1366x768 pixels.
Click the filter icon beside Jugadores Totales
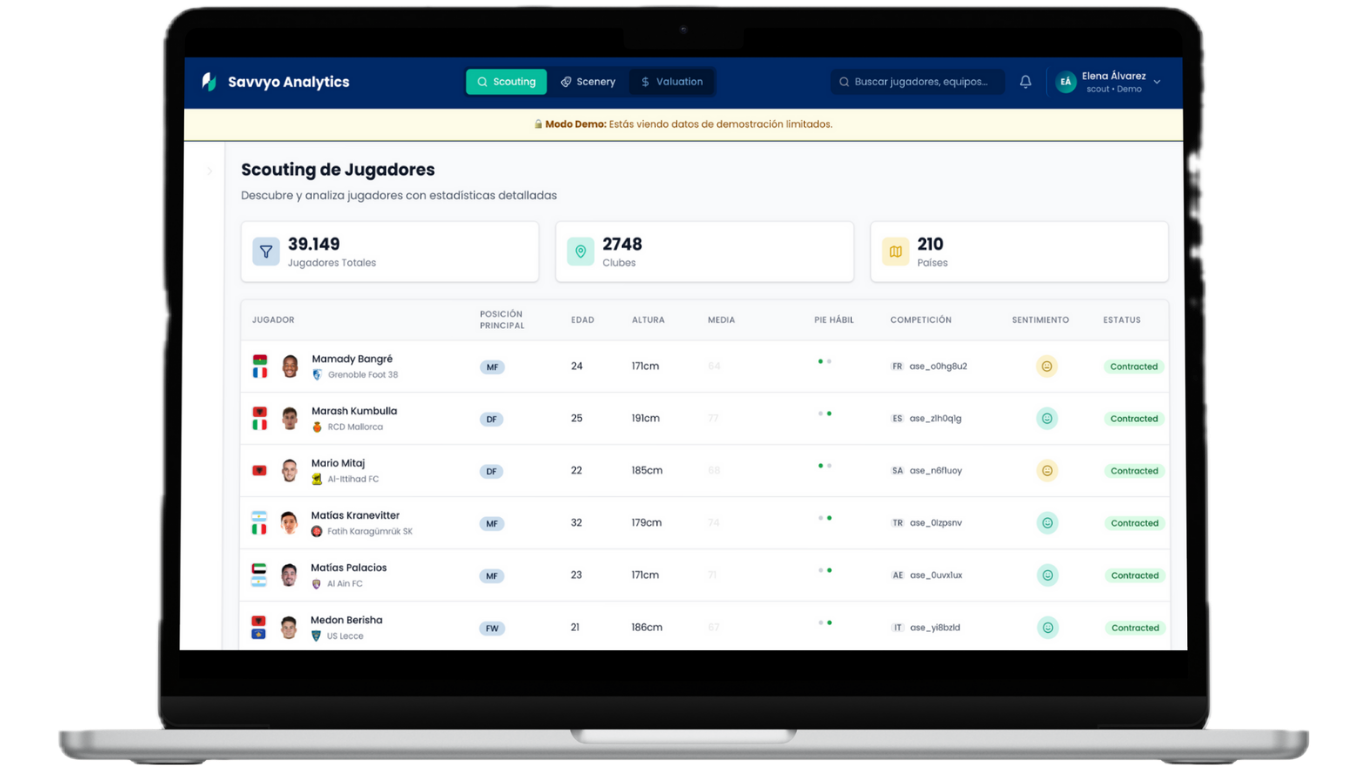coord(266,252)
